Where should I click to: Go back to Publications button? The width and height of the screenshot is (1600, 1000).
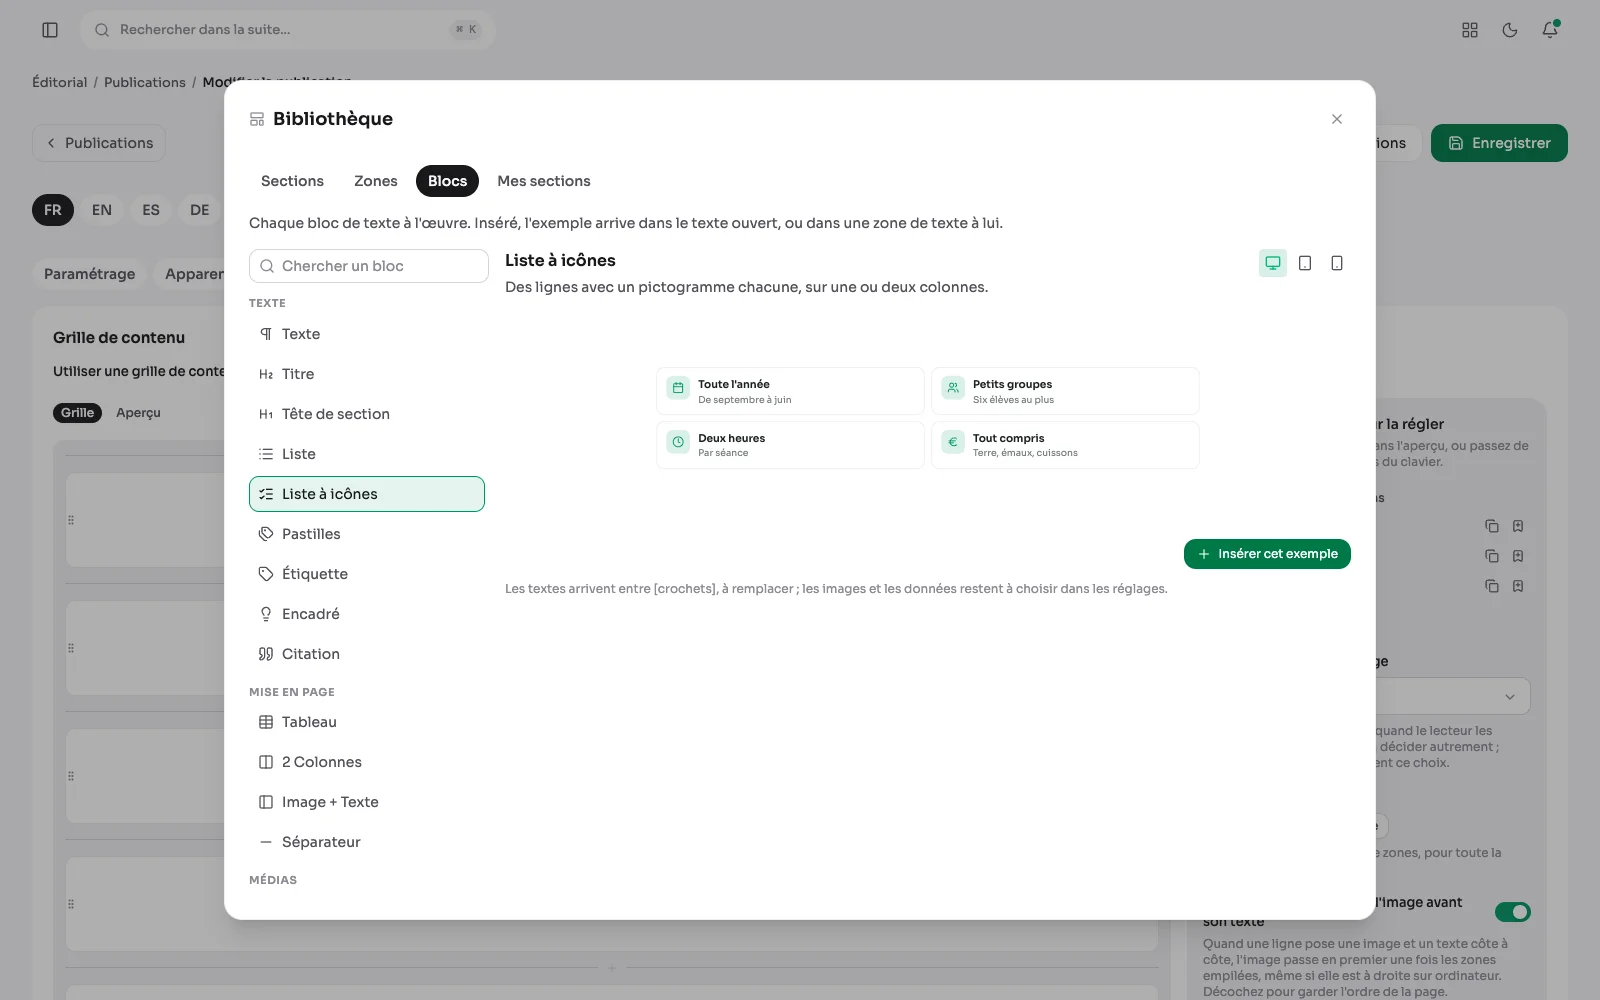pyautogui.click(x=99, y=143)
